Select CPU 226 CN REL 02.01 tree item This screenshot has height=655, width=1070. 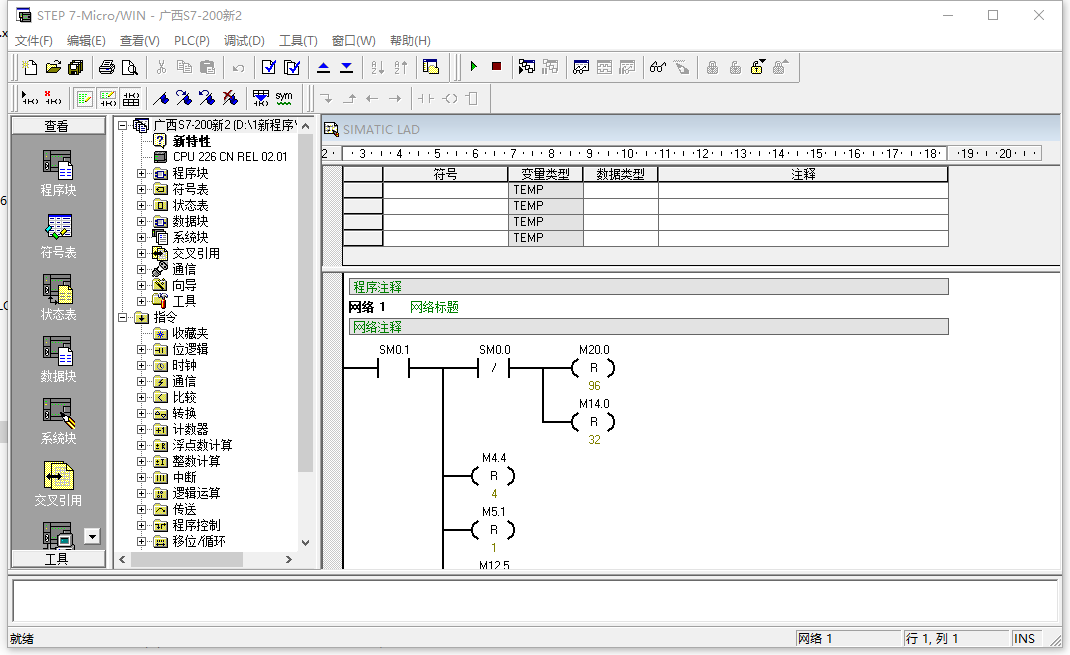tap(230, 157)
